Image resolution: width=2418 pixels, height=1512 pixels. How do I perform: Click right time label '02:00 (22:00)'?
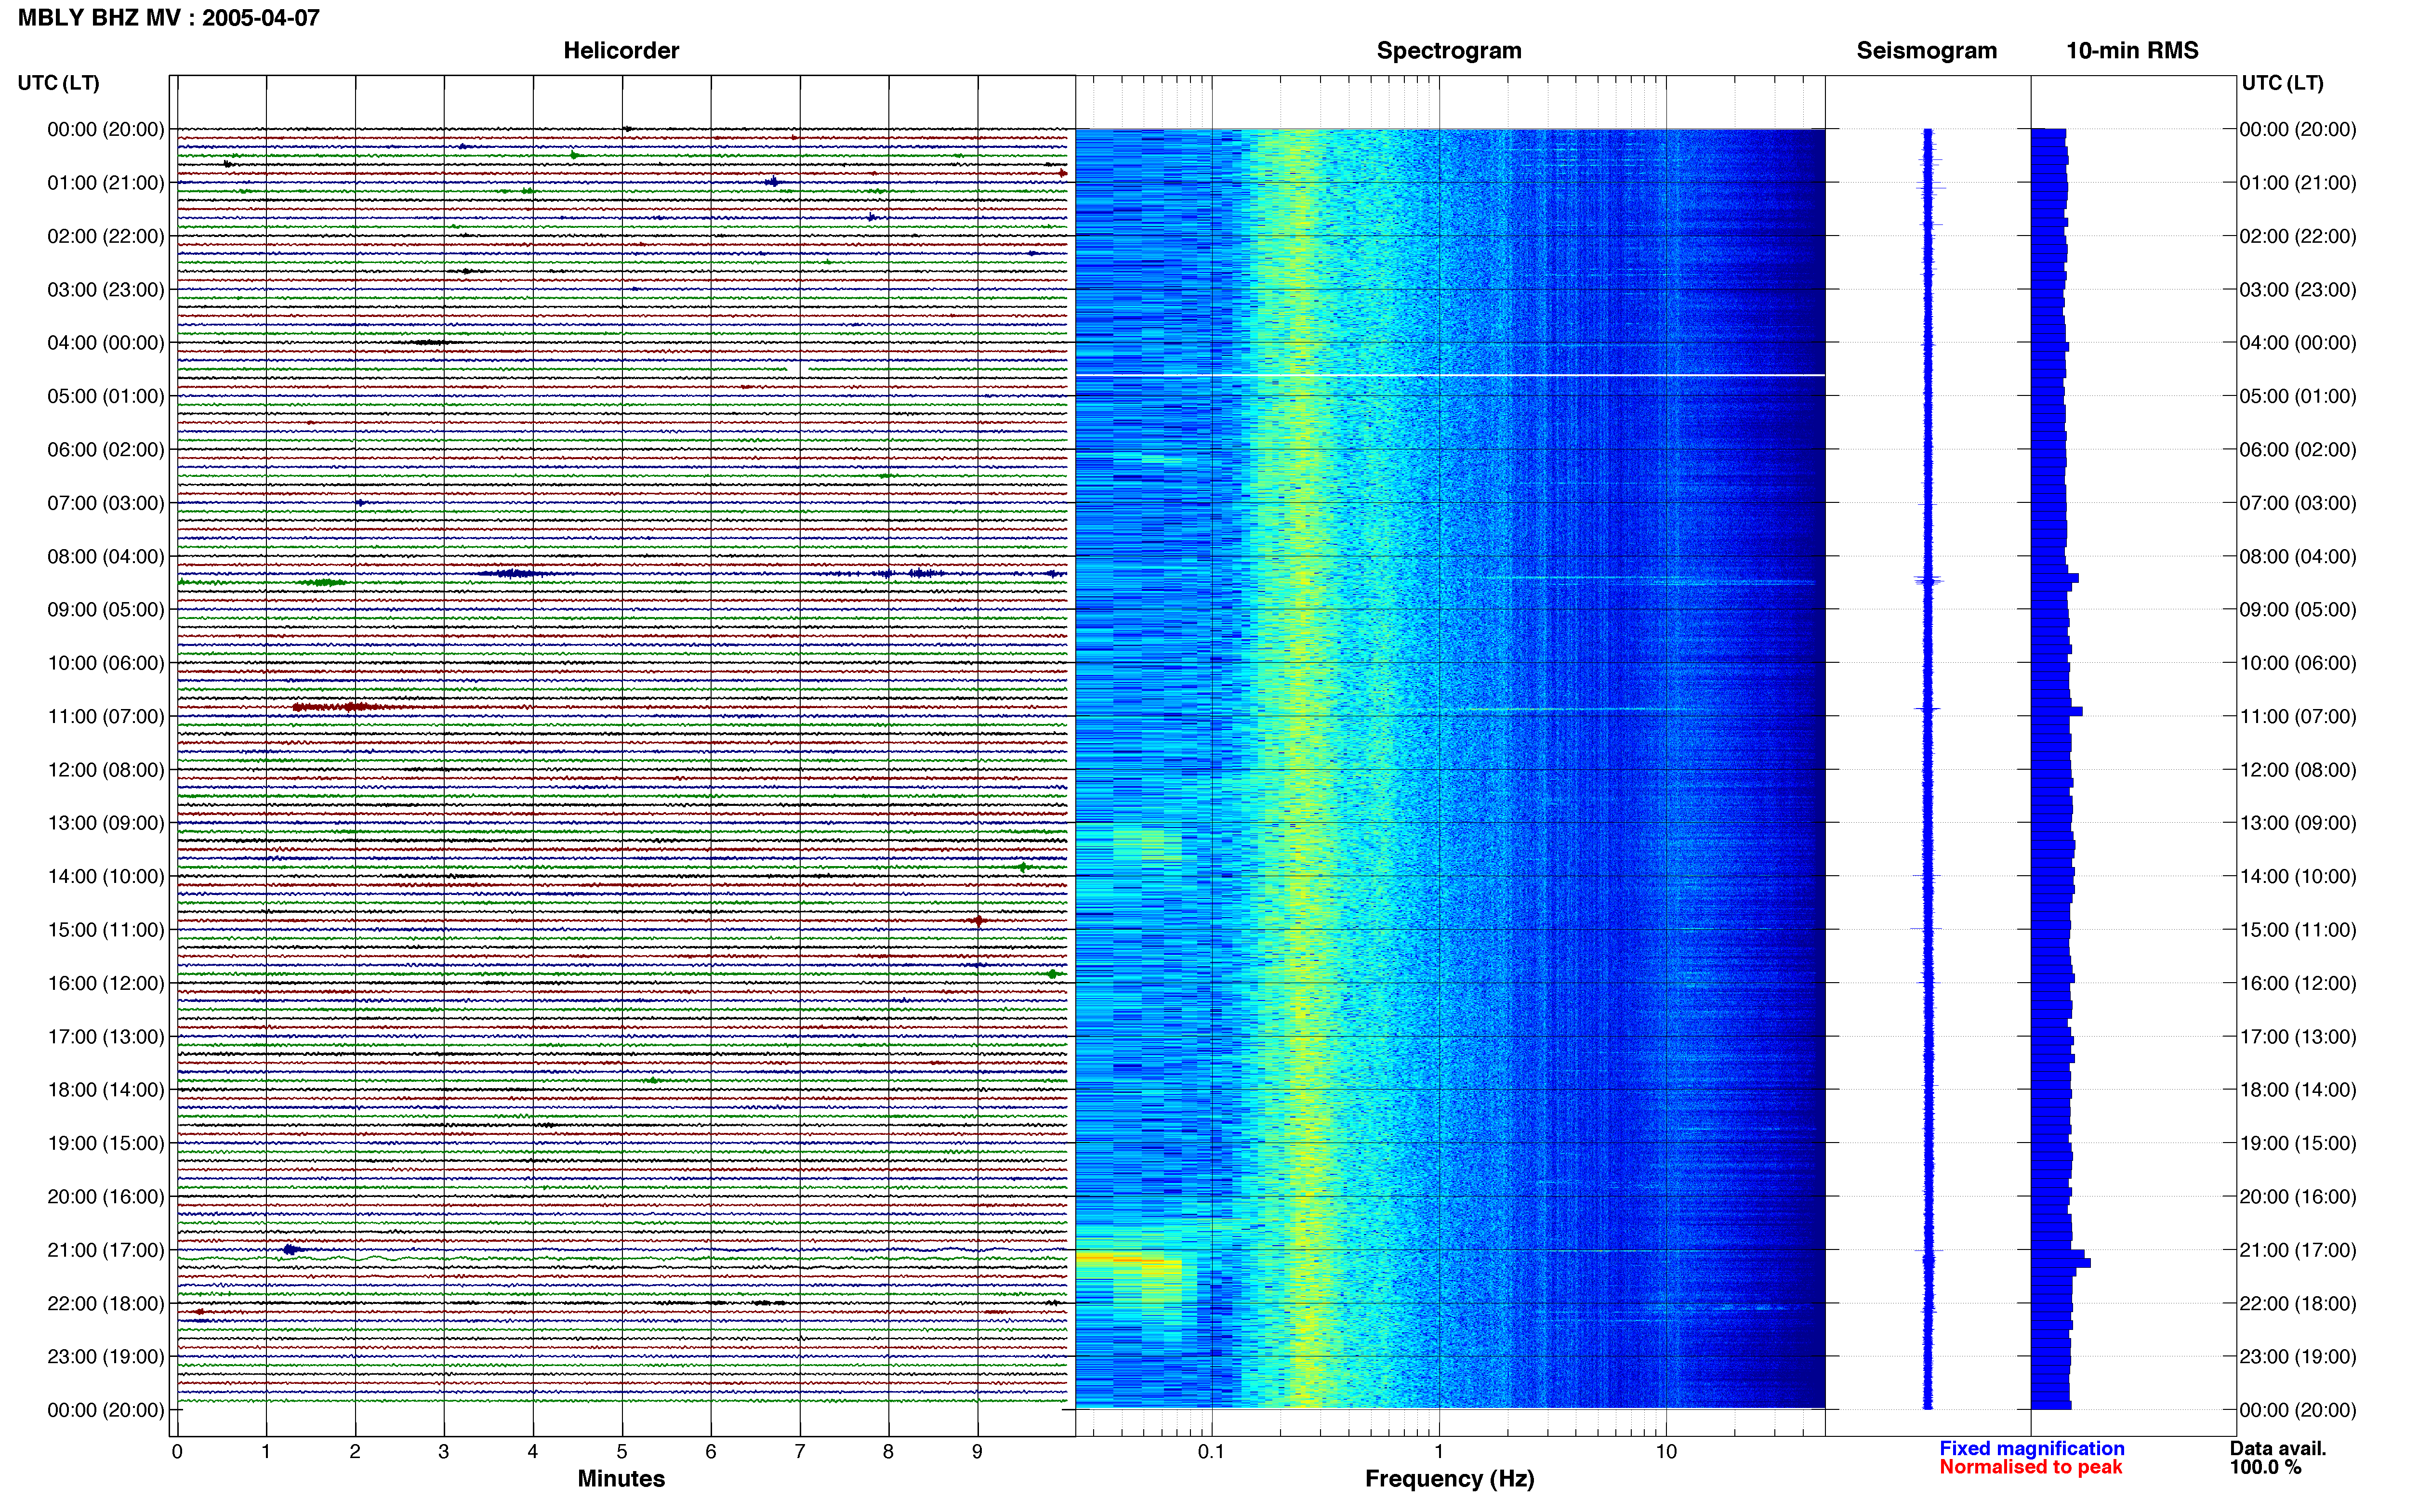[x=2298, y=236]
